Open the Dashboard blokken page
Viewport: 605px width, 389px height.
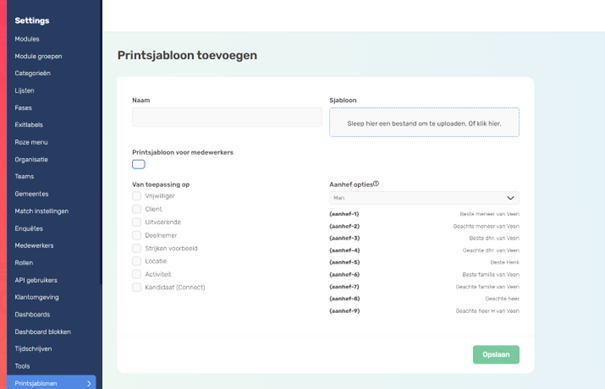tap(43, 332)
